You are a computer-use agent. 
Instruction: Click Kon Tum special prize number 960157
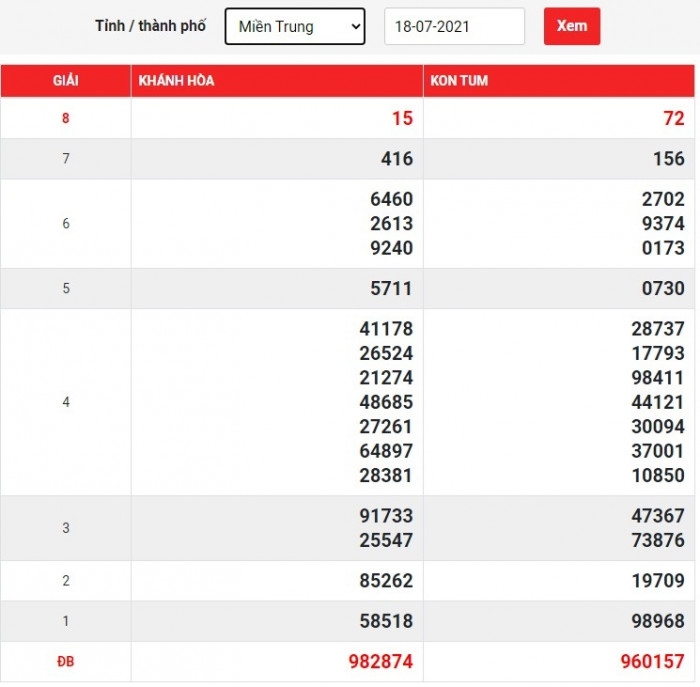point(651,662)
